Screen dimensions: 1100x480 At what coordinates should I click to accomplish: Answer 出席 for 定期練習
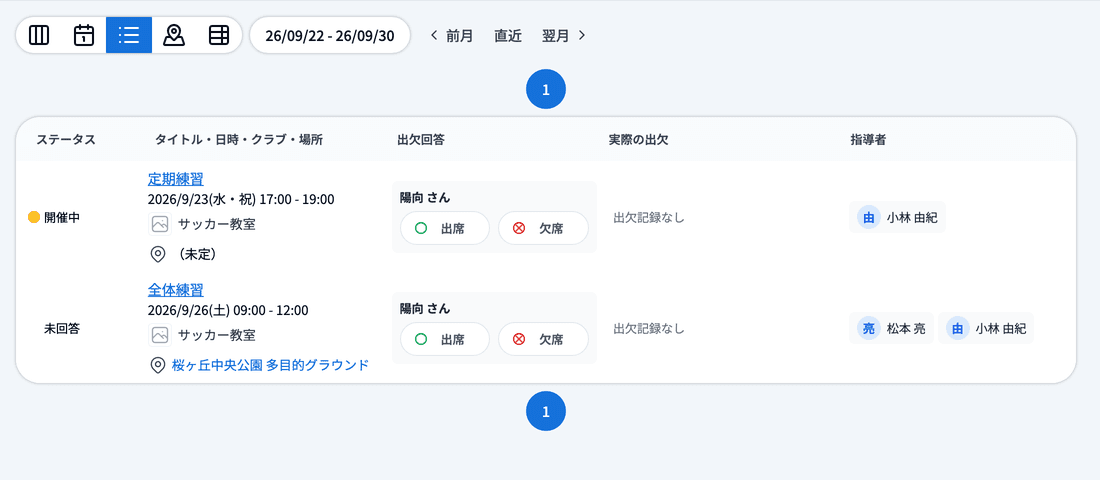(445, 228)
